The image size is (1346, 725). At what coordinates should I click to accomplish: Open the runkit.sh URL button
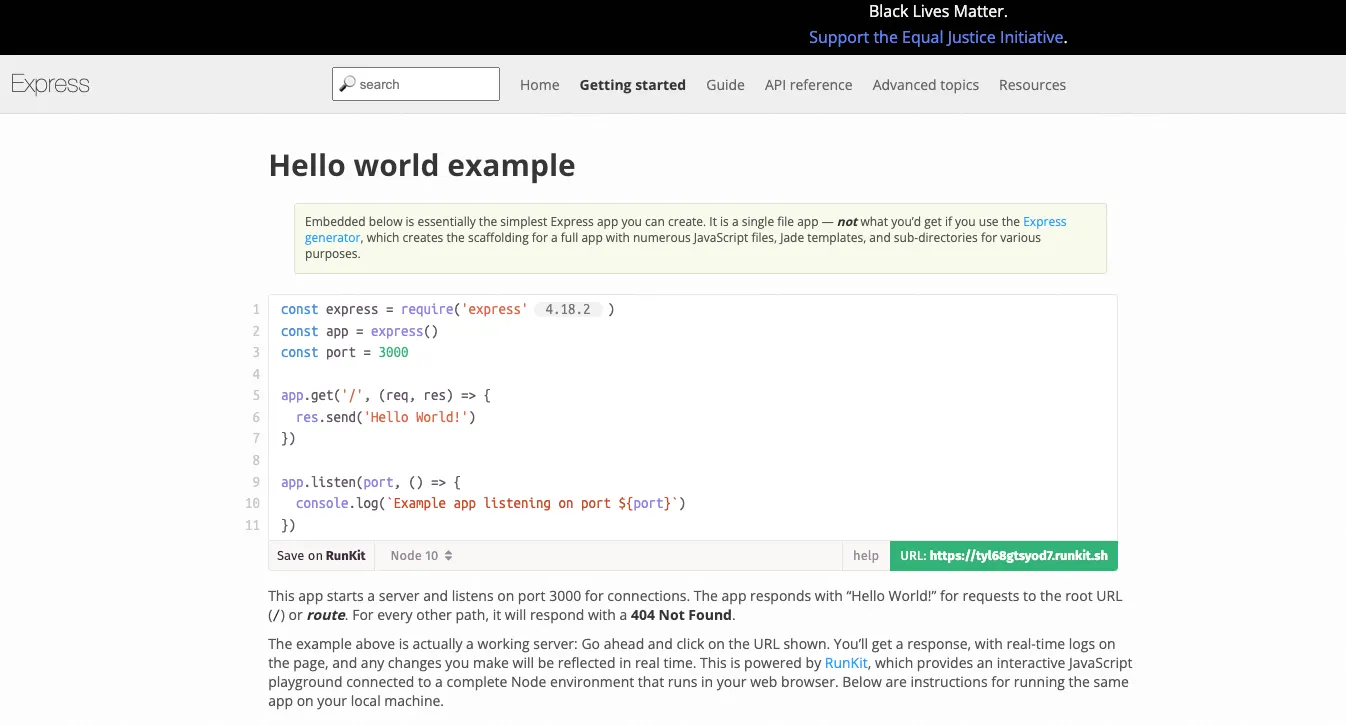1004,556
